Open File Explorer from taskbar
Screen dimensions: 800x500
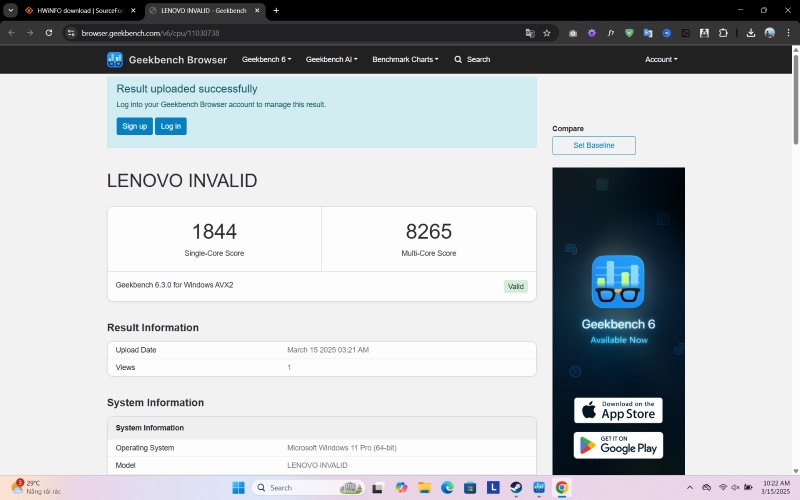(424, 488)
